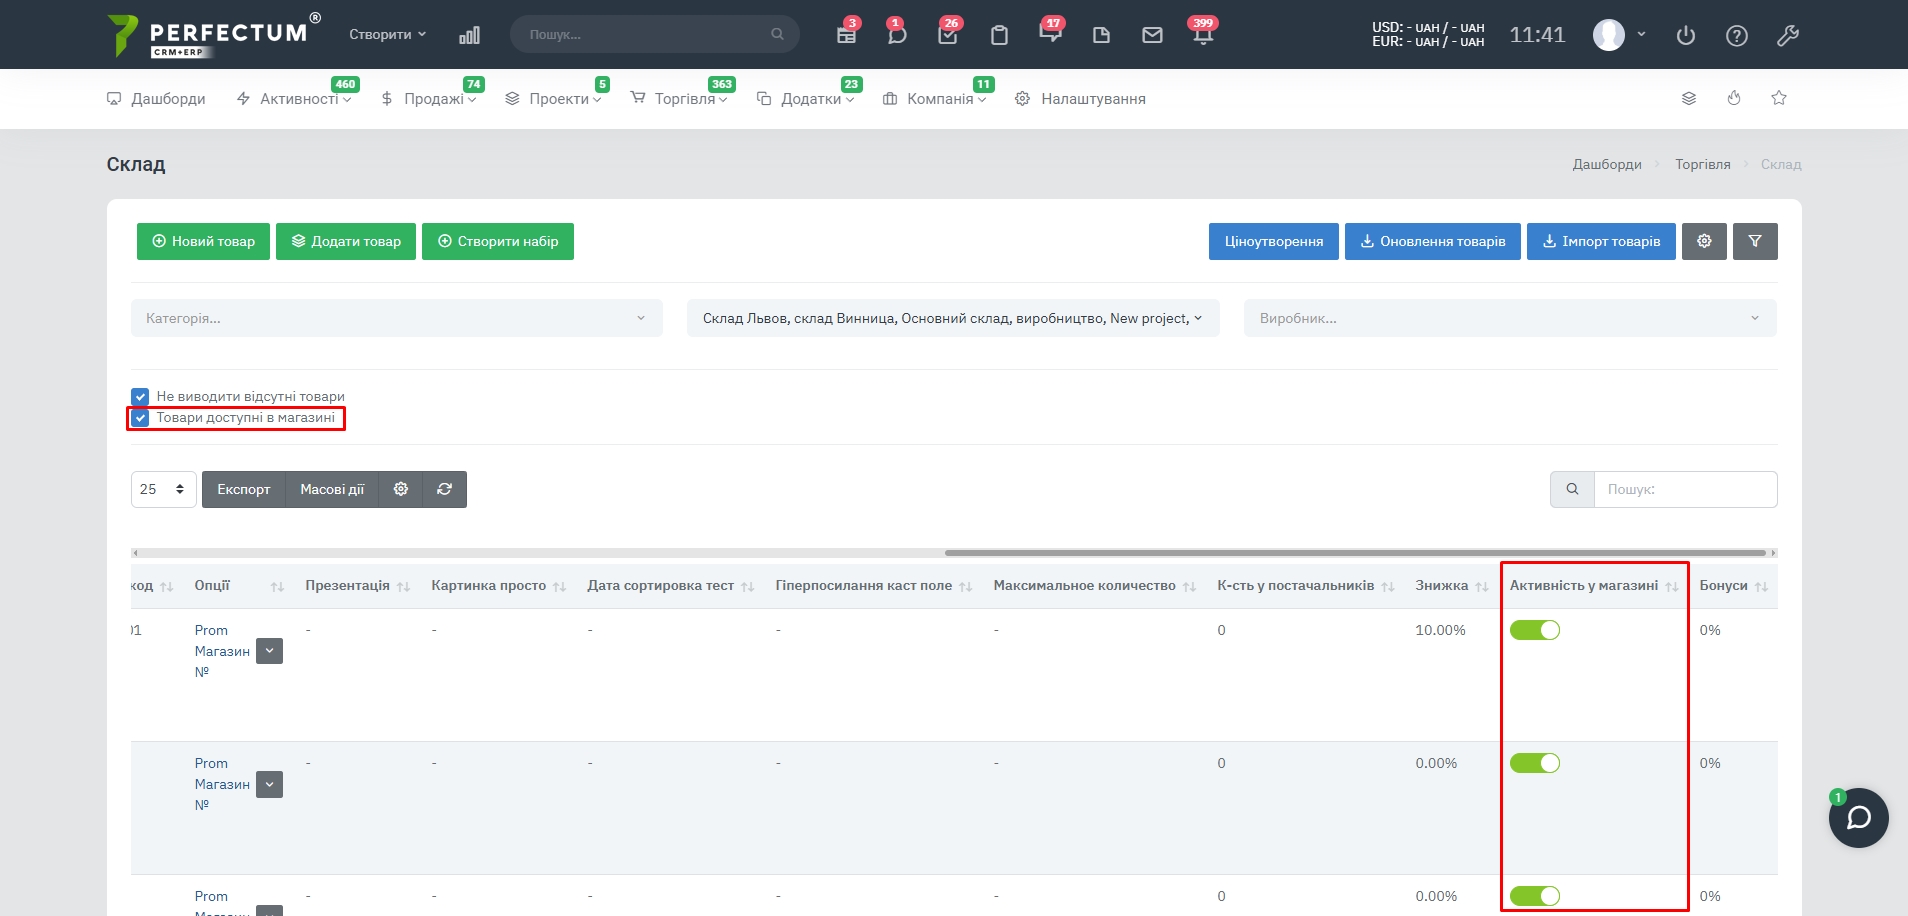Screen dimensions: 1908x916
Task: Open the Торгівля menu
Action: pos(685,99)
